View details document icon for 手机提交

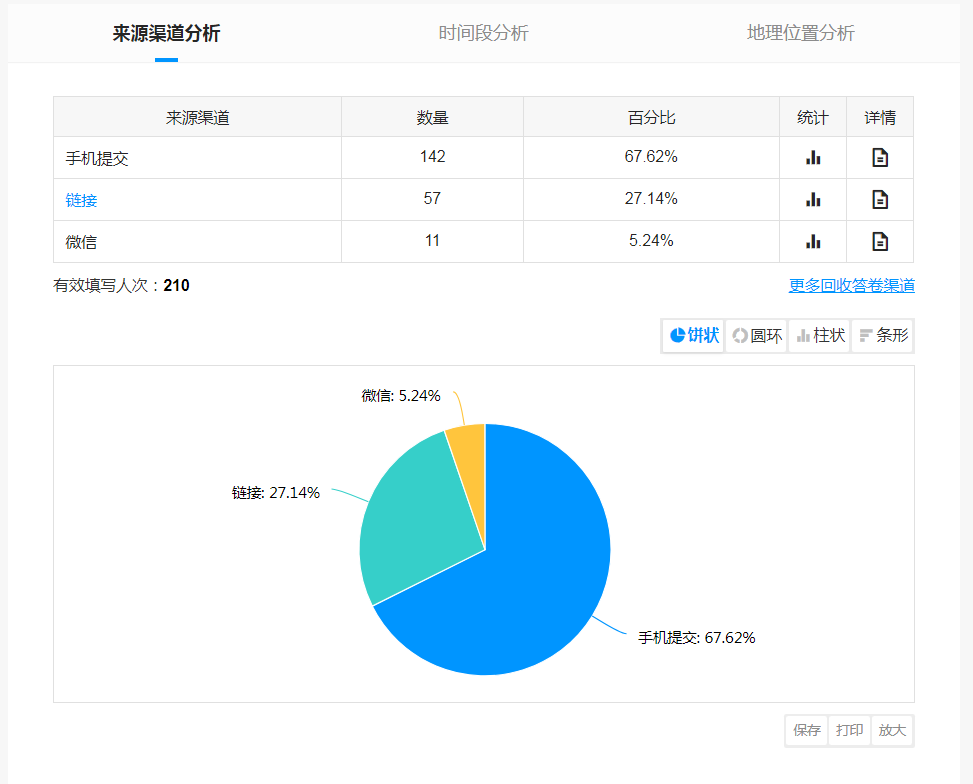click(880, 157)
